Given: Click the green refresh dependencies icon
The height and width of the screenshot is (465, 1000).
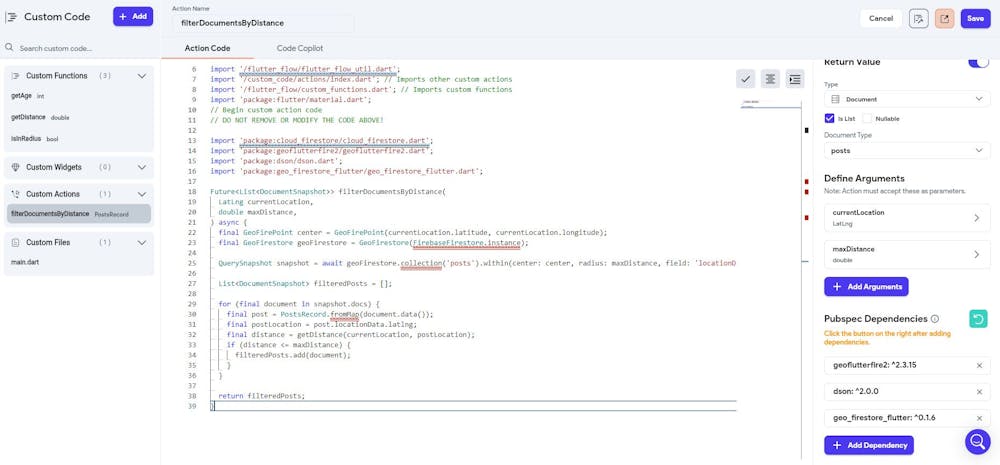Looking at the screenshot, I should point(978,319).
